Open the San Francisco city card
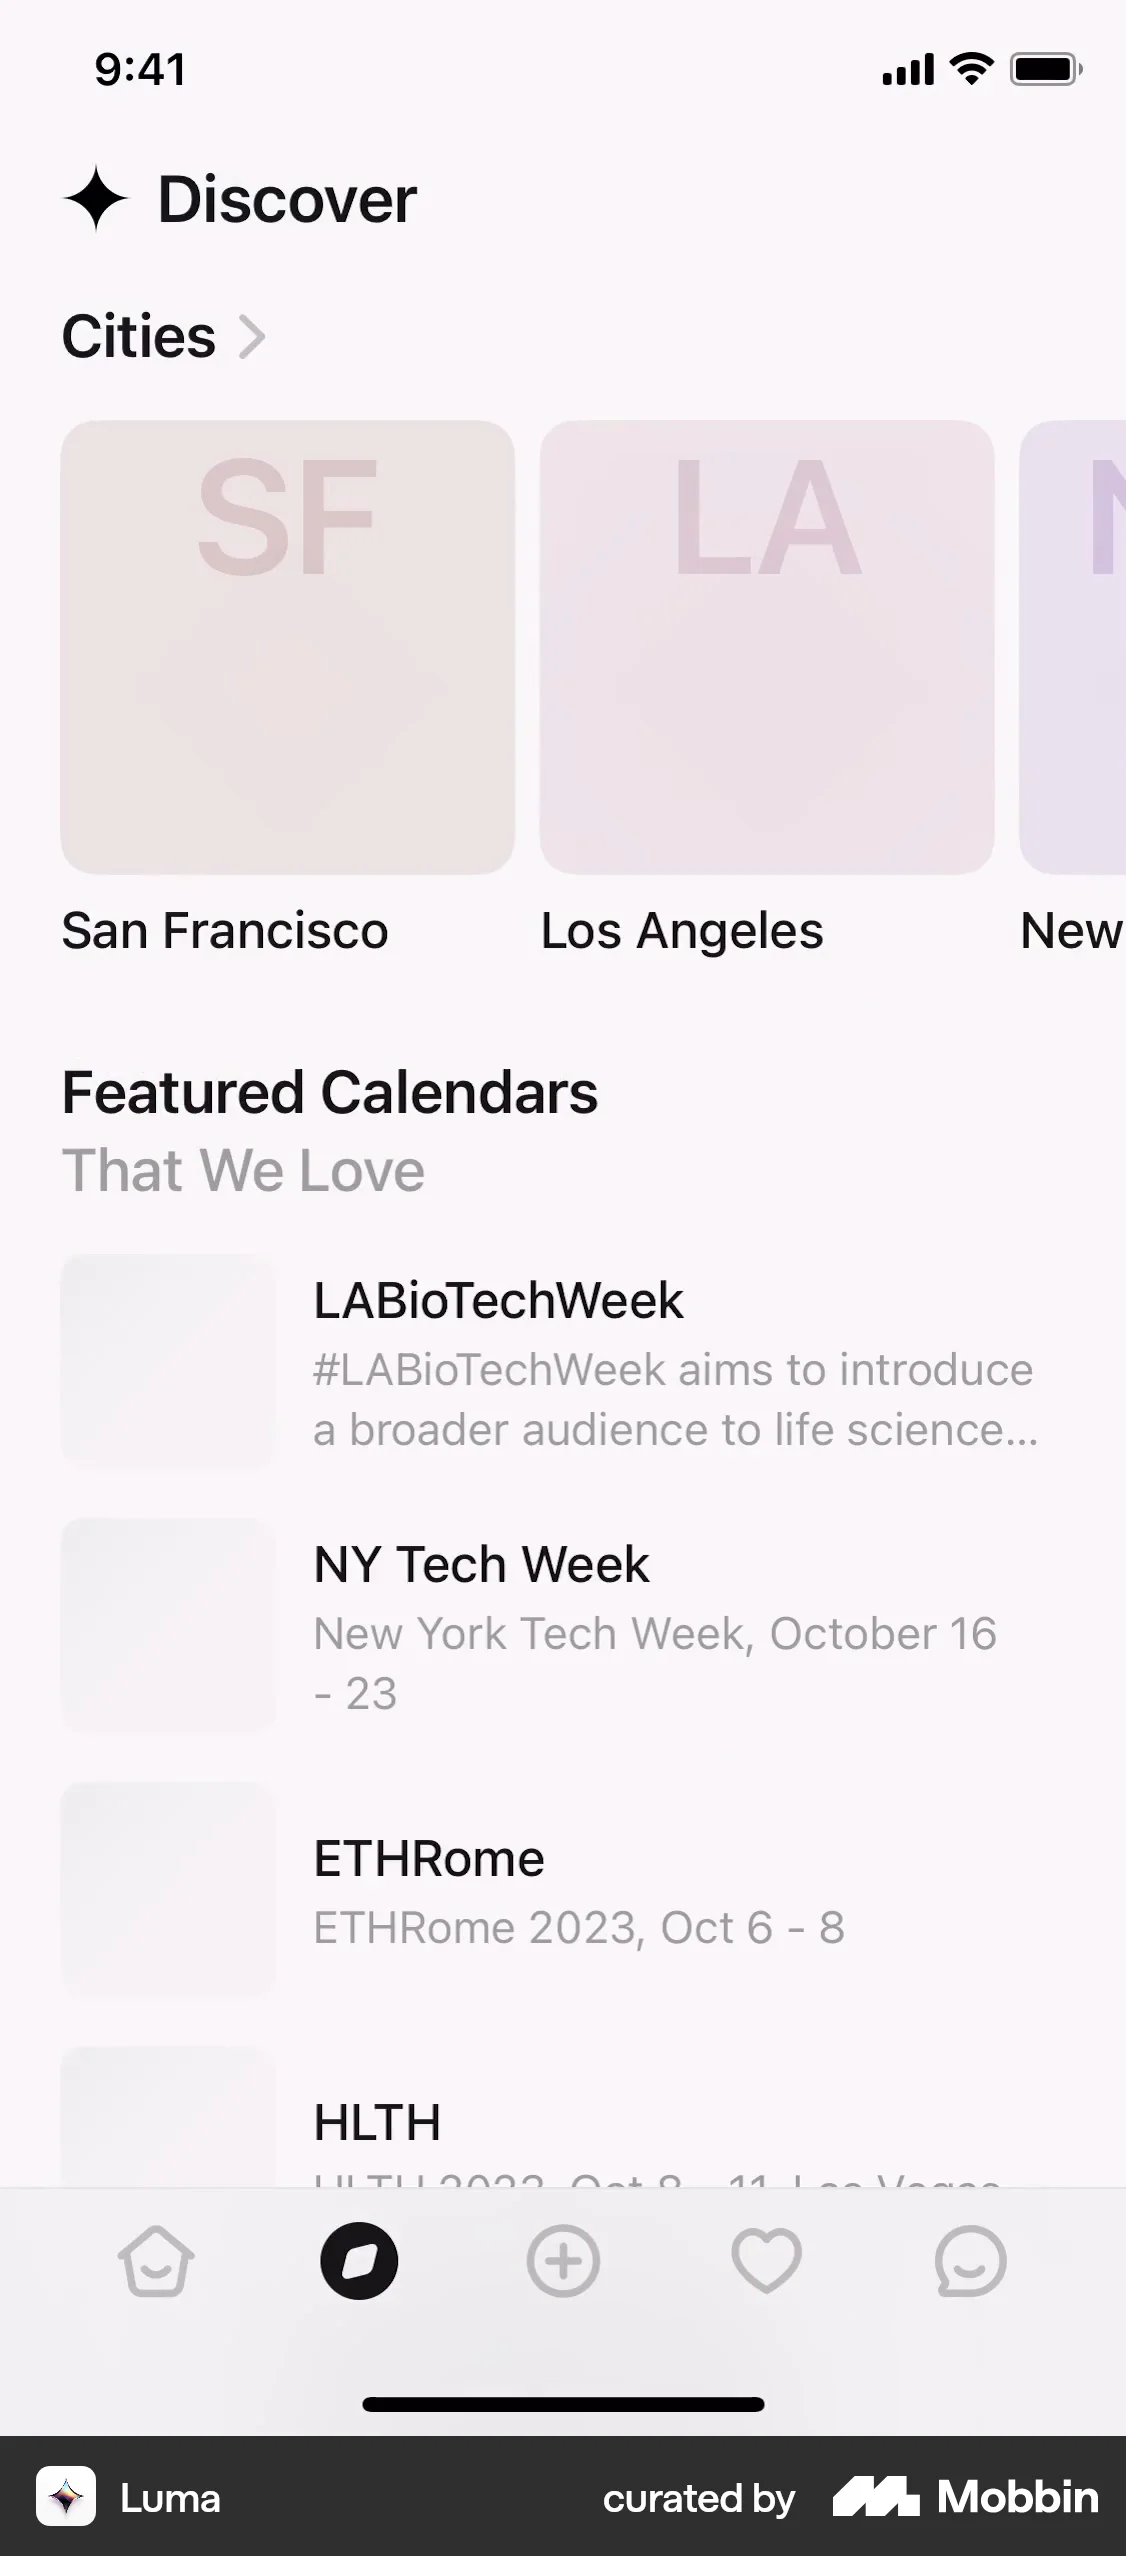Screen dimensions: 1126x2556 (x=288, y=647)
